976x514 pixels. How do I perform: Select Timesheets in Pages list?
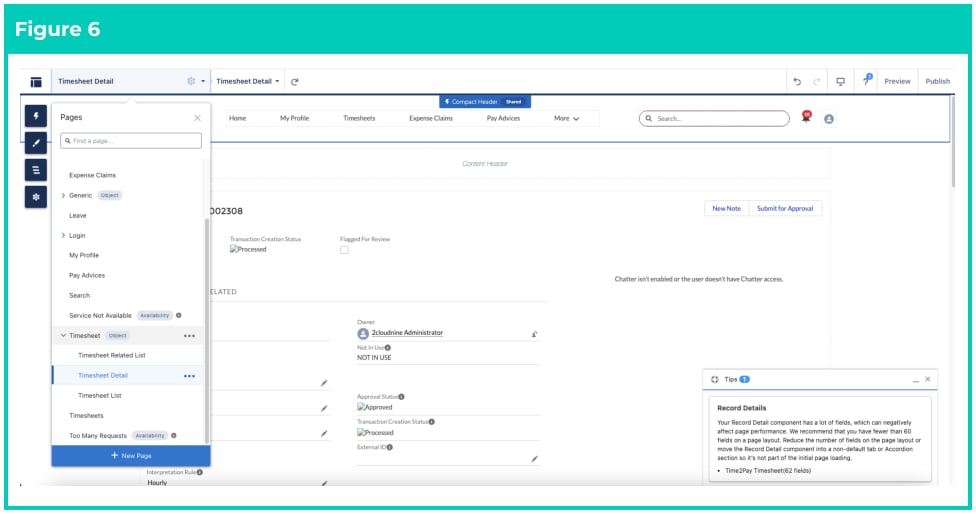click(x=86, y=416)
